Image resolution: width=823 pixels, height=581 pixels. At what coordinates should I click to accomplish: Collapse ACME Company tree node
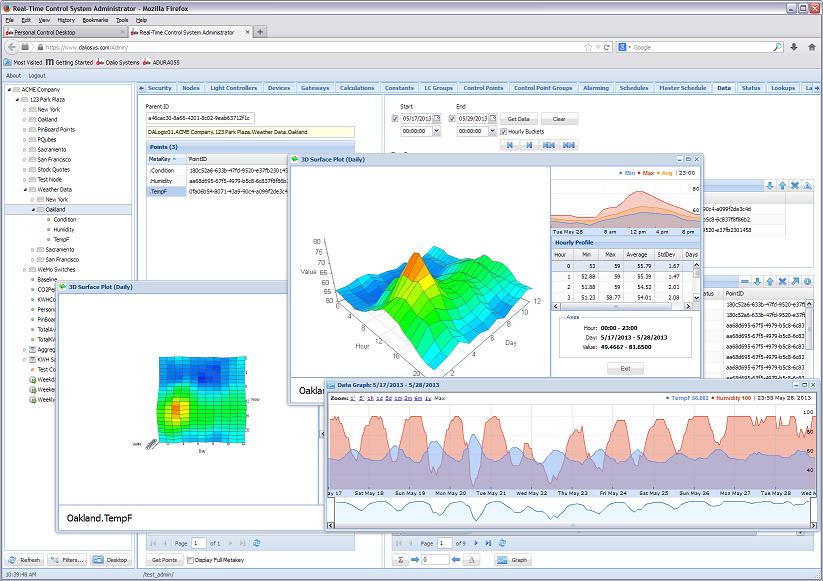tap(9, 90)
